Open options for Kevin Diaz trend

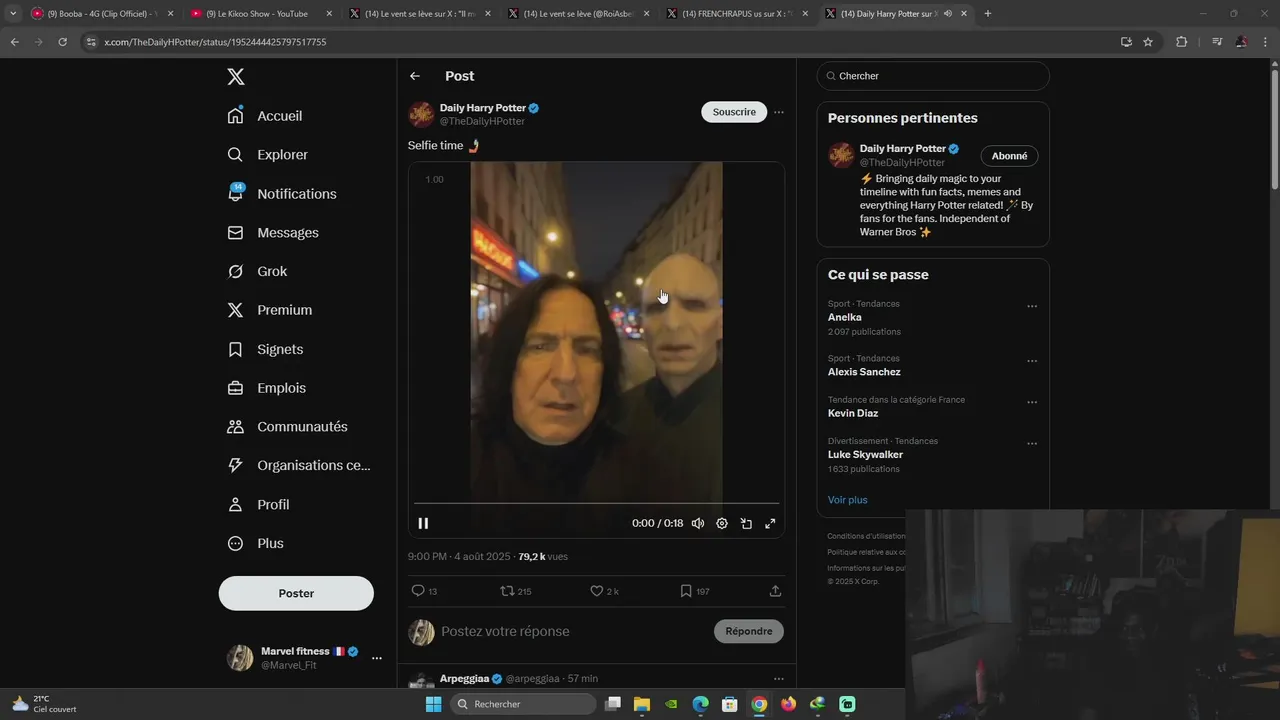point(1032,403)
